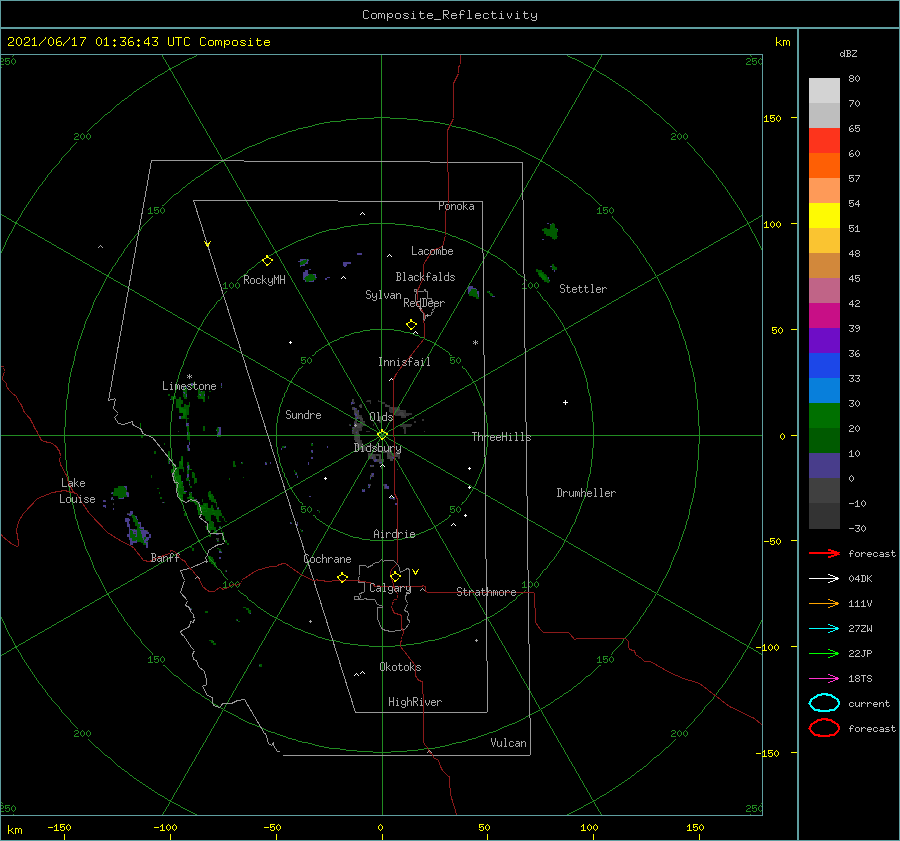Click the word current in the legend
The height and width of the screenshot is (841, 900).
[869, 704]
